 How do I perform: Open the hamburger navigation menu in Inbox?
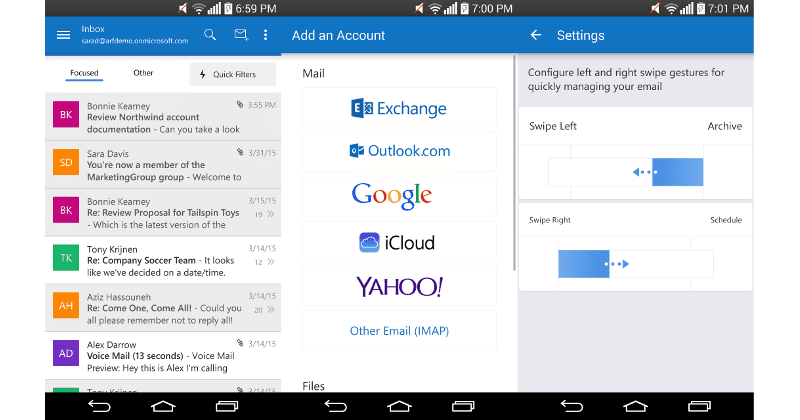pyautogui.click(x=63, y=35)
